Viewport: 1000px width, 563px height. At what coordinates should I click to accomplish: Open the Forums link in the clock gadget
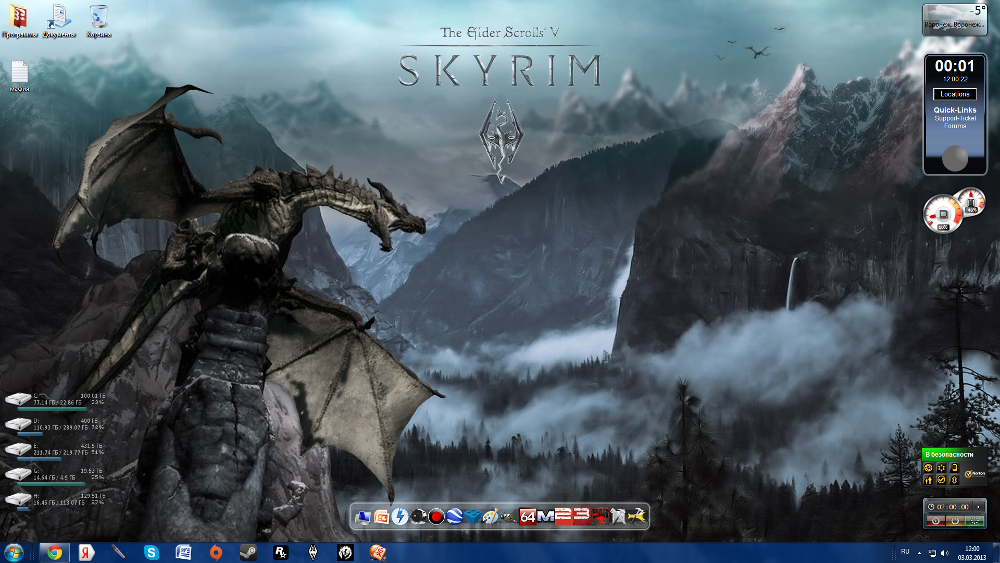point(955,126)
